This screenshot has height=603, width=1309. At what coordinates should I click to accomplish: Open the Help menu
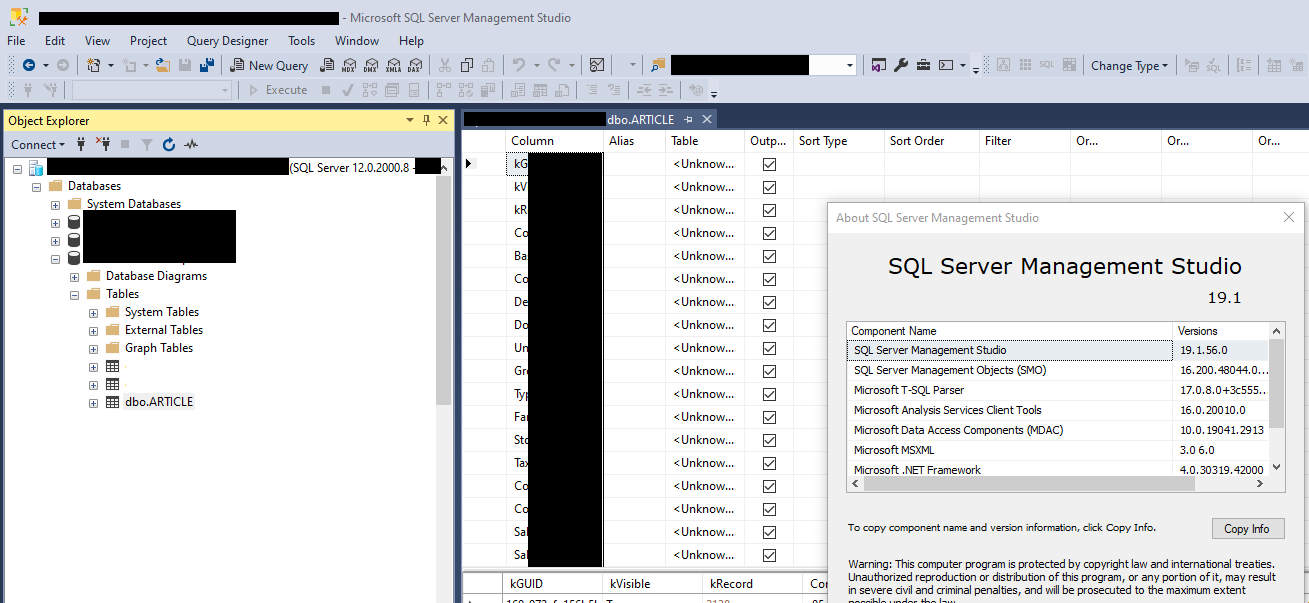(x=411, y=41)
